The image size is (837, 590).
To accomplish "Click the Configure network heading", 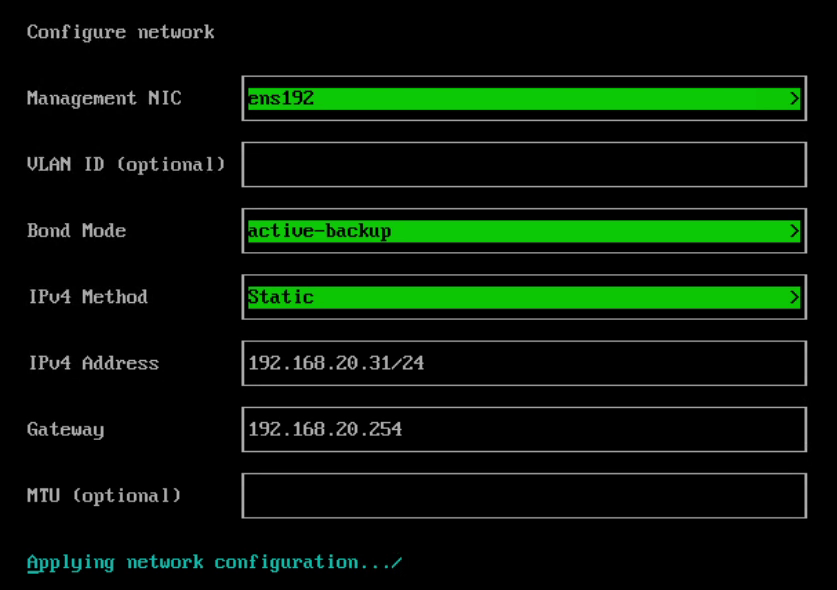I will pos(121,33).
